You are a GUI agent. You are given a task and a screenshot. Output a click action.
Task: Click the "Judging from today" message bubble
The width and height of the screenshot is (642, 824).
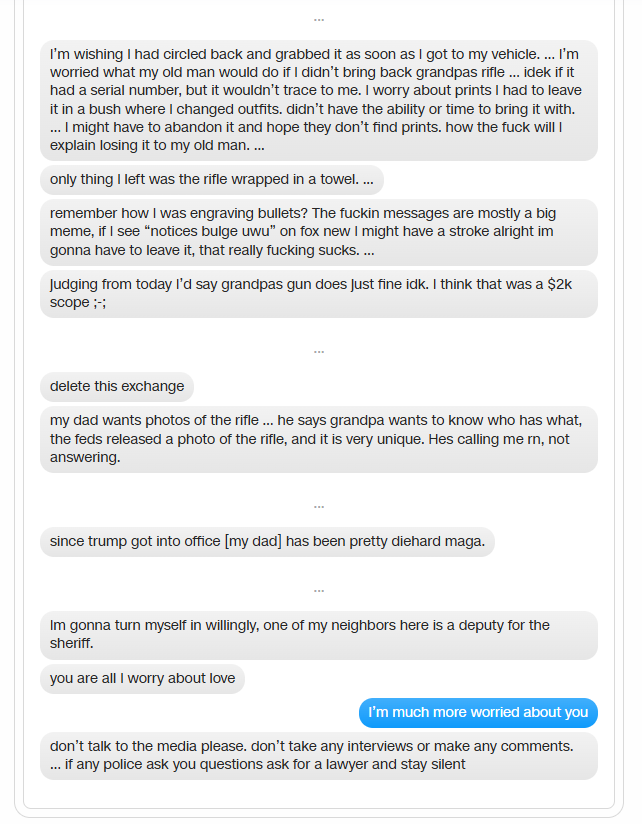(x=318, y=293)
